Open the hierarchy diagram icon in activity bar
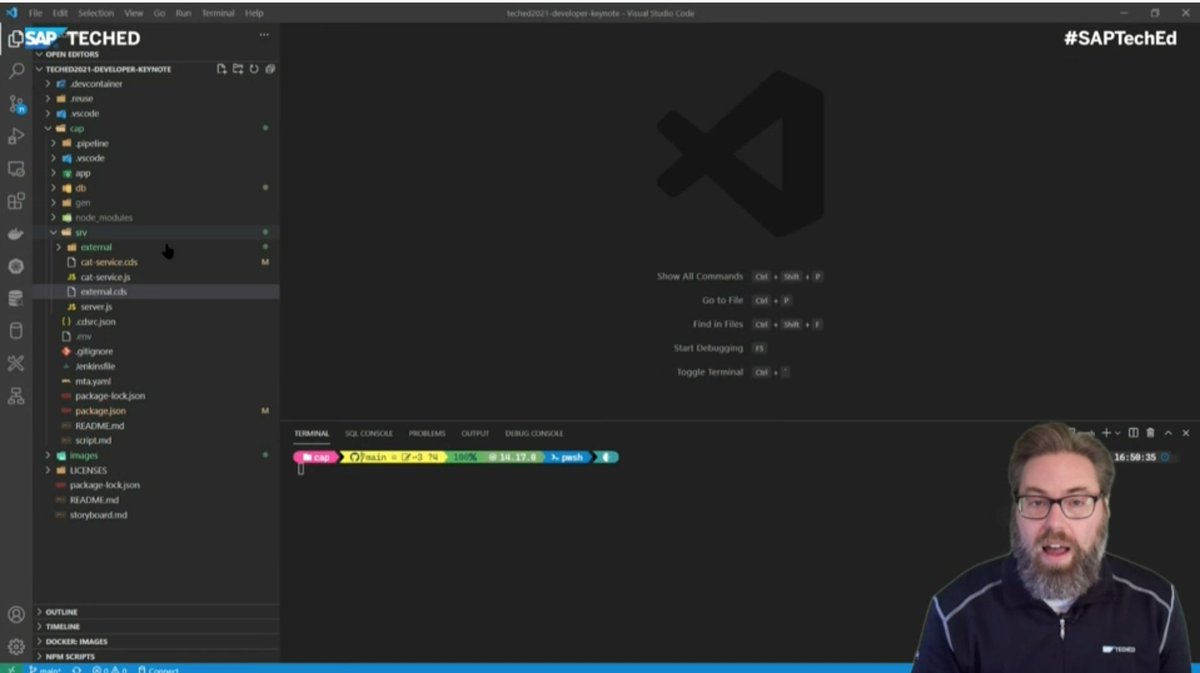The image size is (1200, 673). (x=16, y=396)
